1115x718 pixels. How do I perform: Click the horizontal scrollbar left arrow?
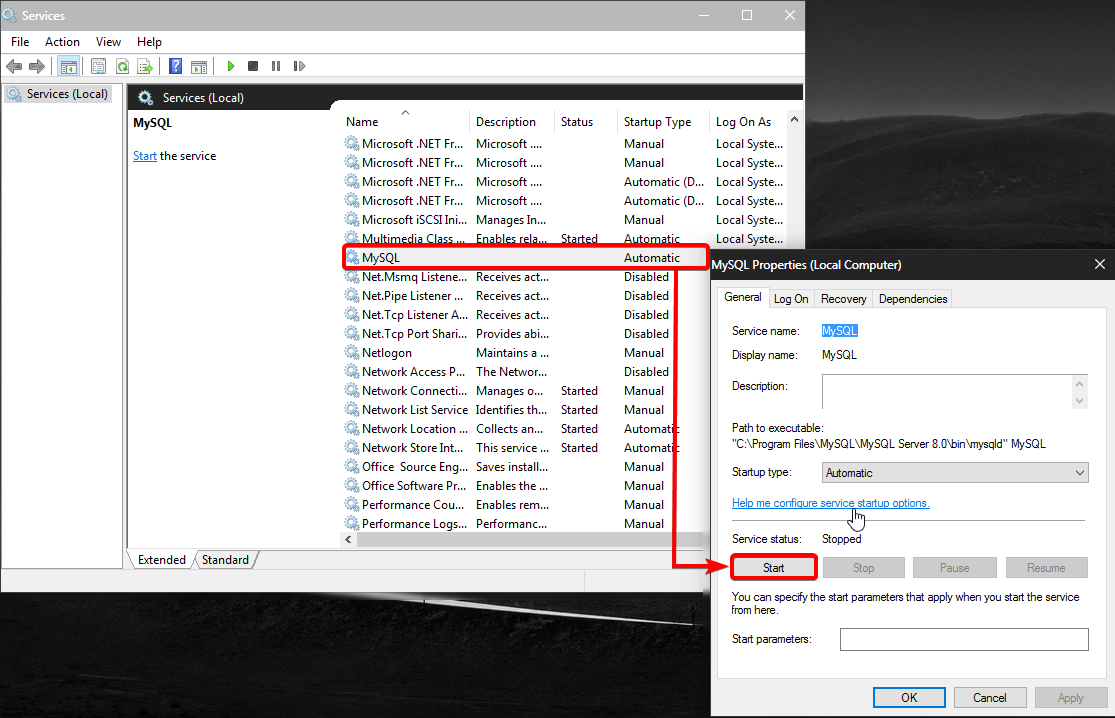(348, 540)
